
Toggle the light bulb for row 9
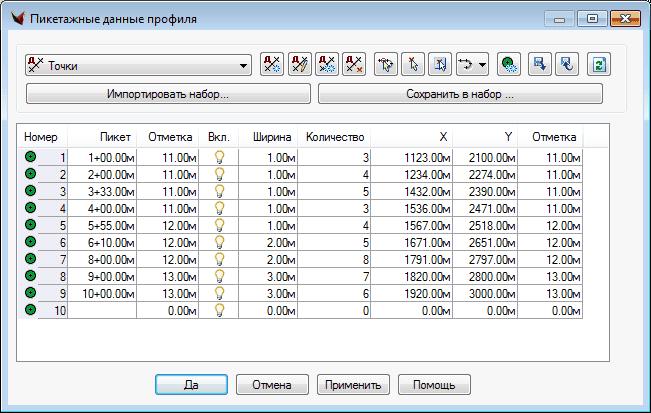coord(219,294)
